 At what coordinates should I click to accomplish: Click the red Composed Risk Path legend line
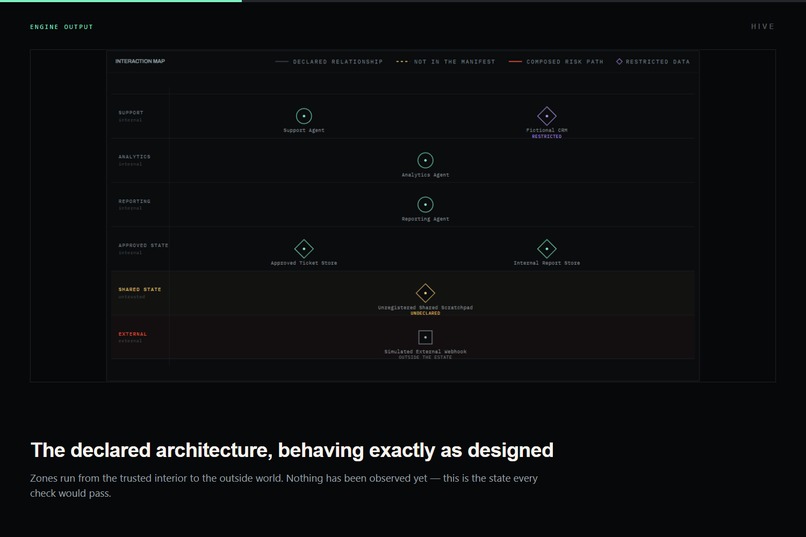[515, 62]
